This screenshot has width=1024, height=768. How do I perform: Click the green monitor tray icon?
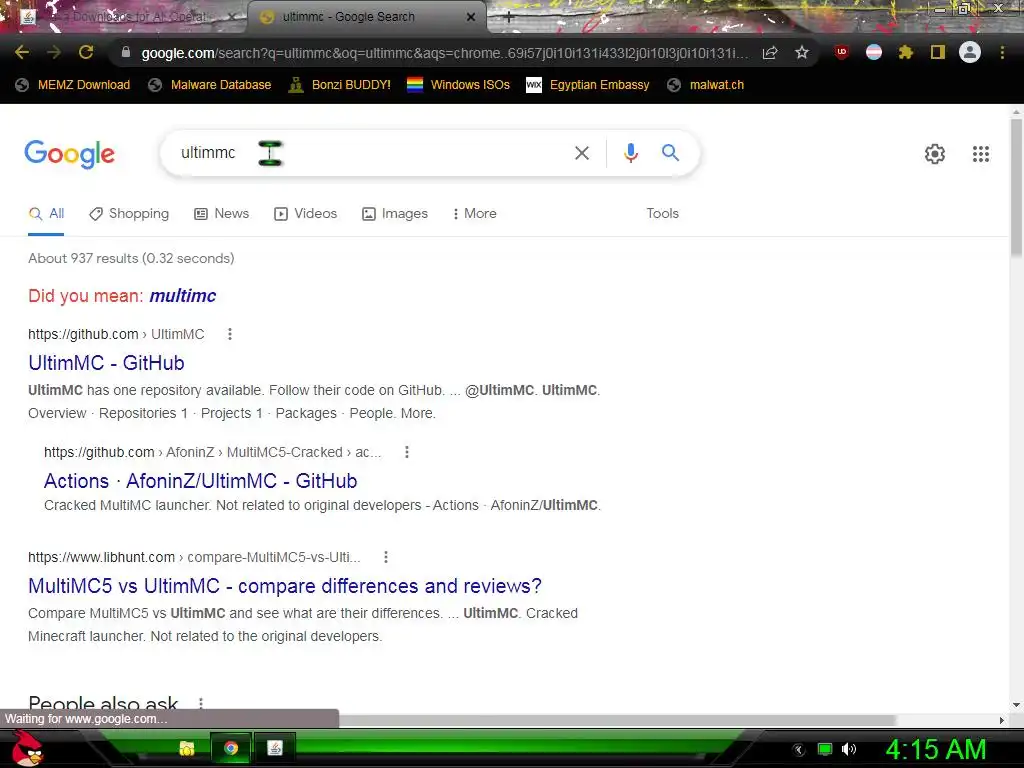point(825,749)
